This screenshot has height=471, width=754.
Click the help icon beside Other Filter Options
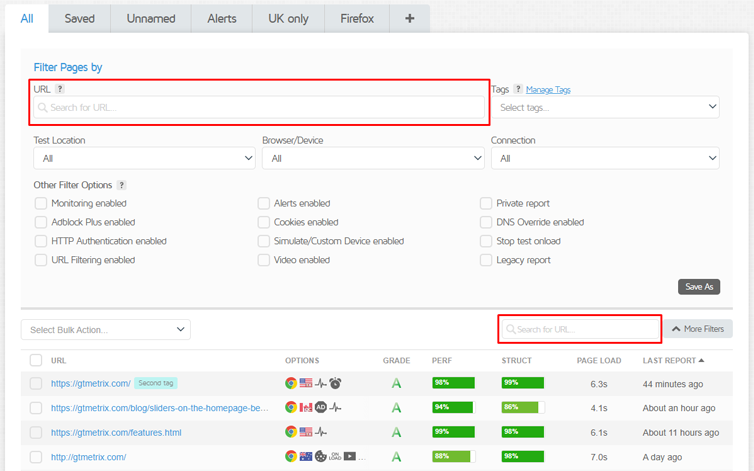coord(121,185)
